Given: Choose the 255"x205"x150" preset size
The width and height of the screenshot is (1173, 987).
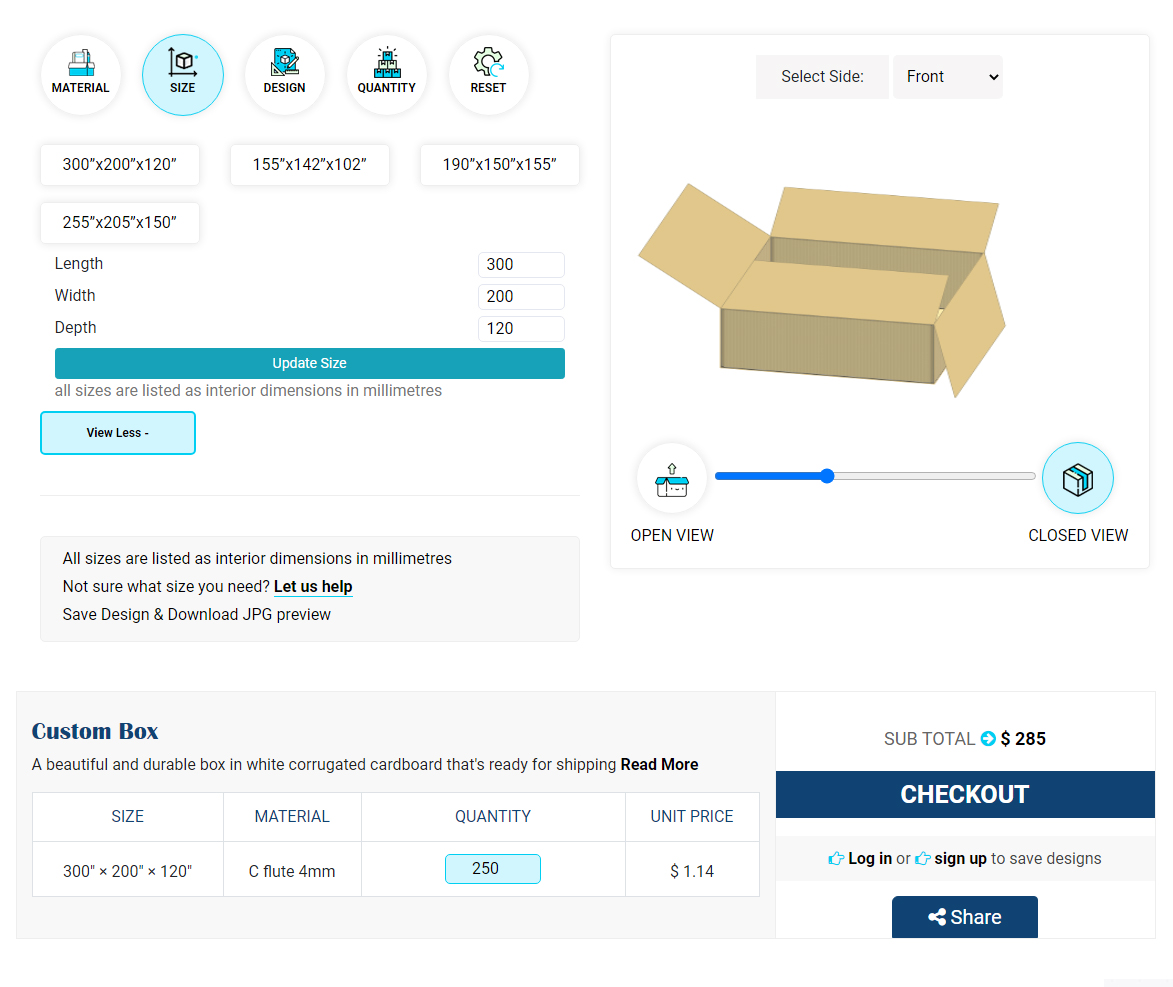Looking at the screenshot, I should pyautogui.click(x=120, y=223).
